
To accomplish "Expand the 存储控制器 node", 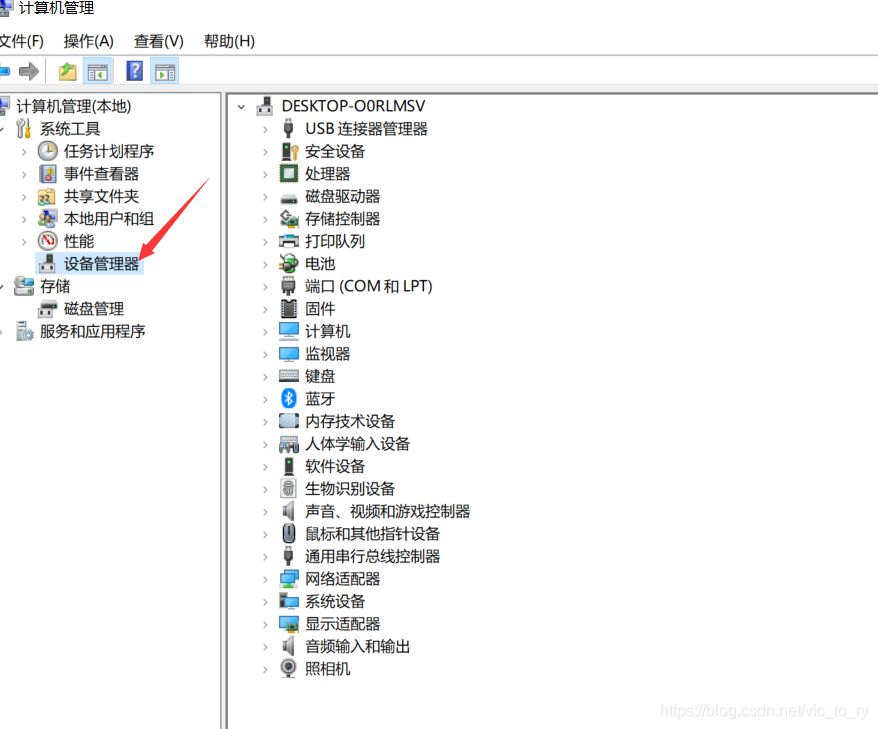I will pyautogui.click(x=265, y=219).
